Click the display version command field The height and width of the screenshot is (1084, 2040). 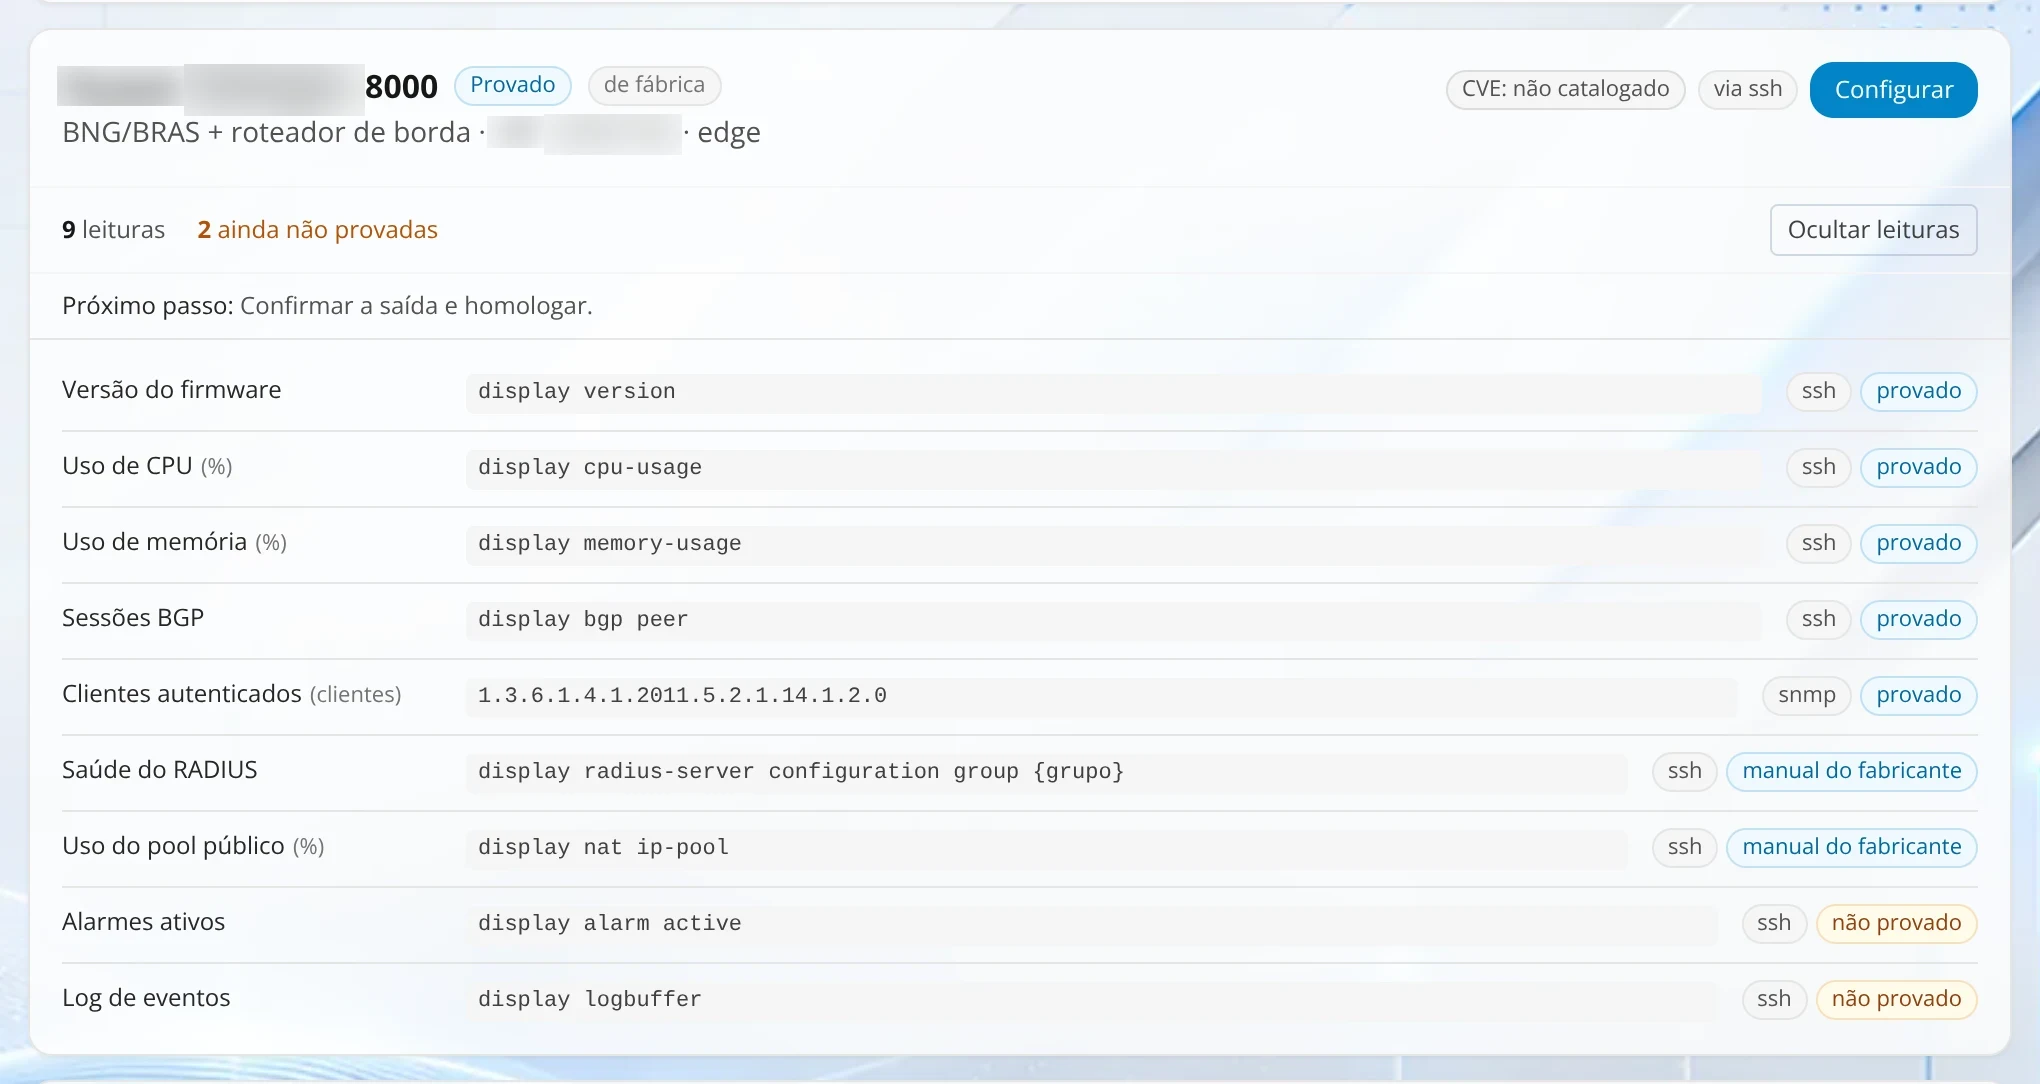coord(1113,391)
